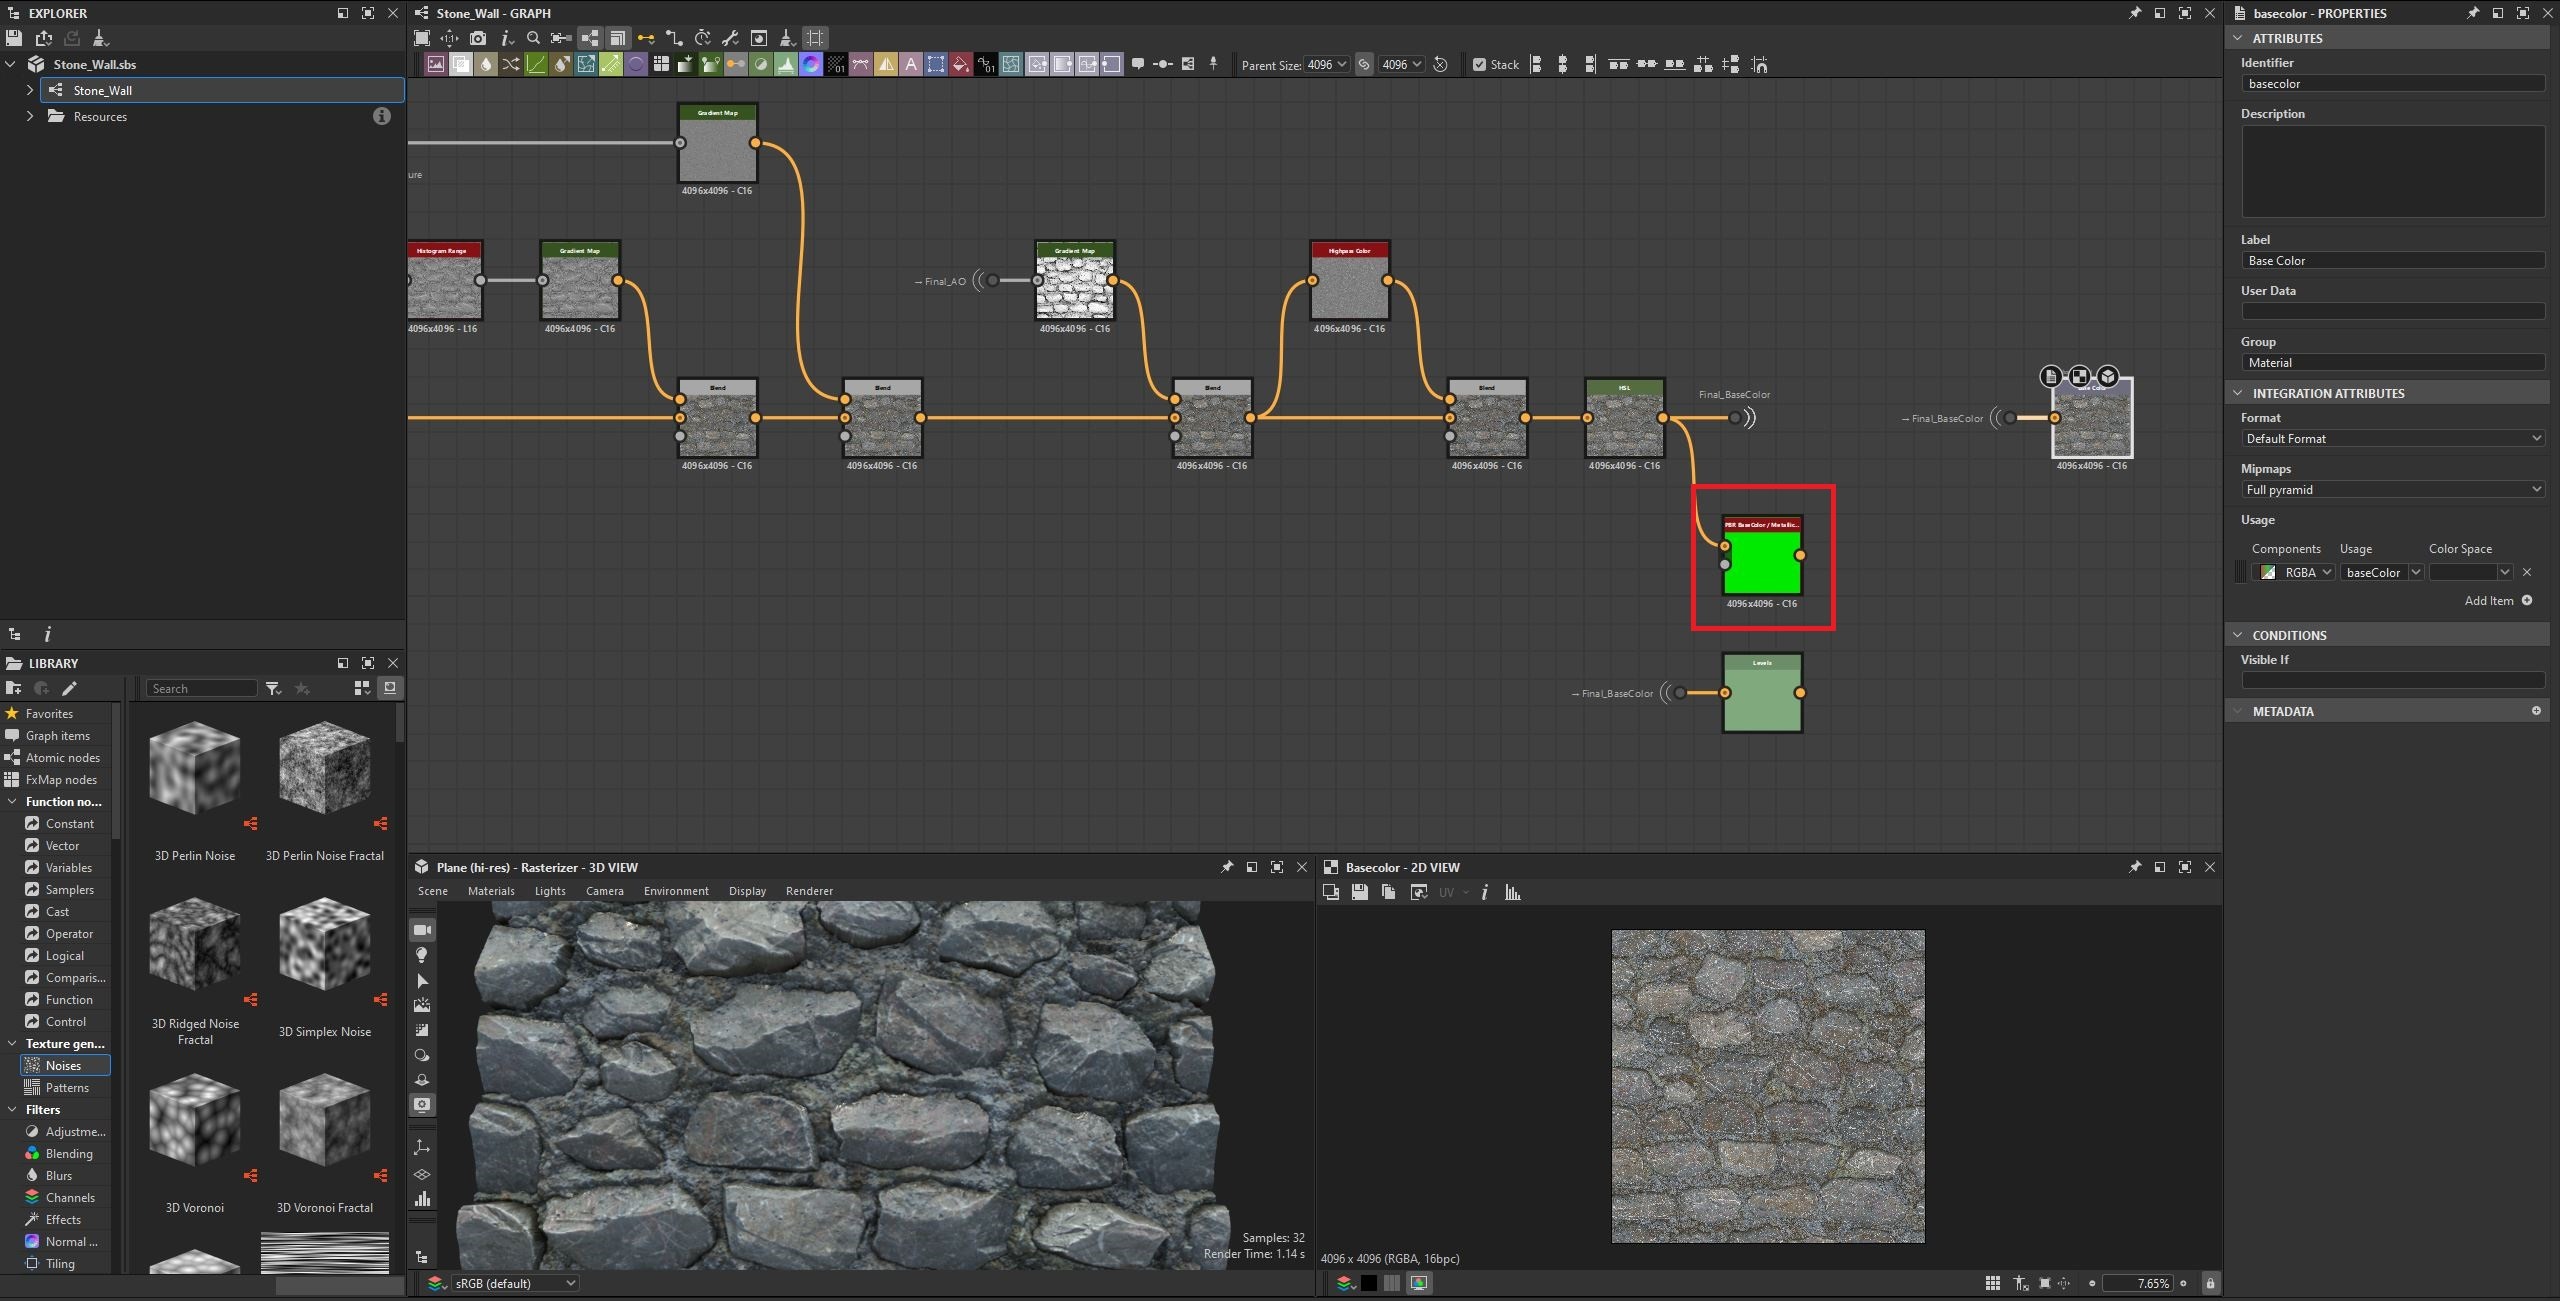Click the camera icon in 3D view sidebar

coord(422,930)
